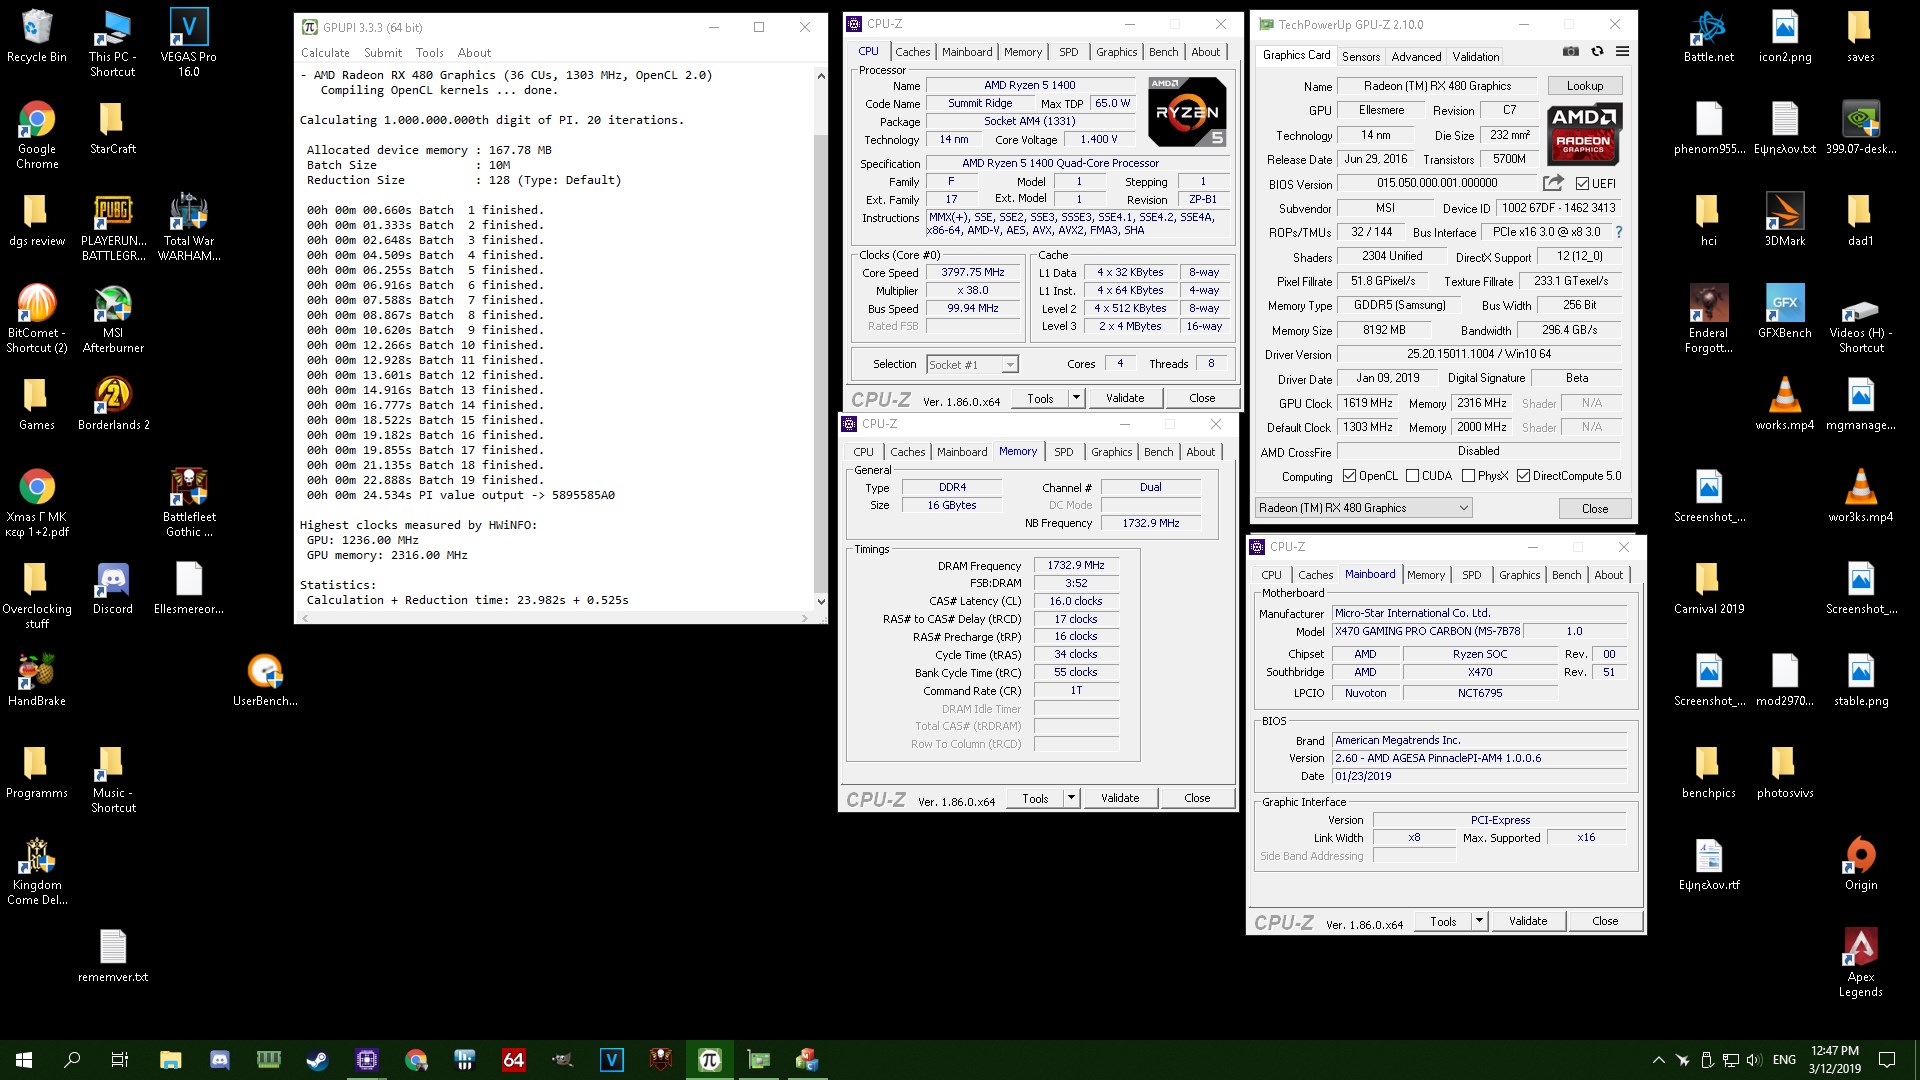Open Tools dropdown arrow in CPU-Z Memory window
The height and width of the screenshot is (1080, 1920).
coord(1071,798)
